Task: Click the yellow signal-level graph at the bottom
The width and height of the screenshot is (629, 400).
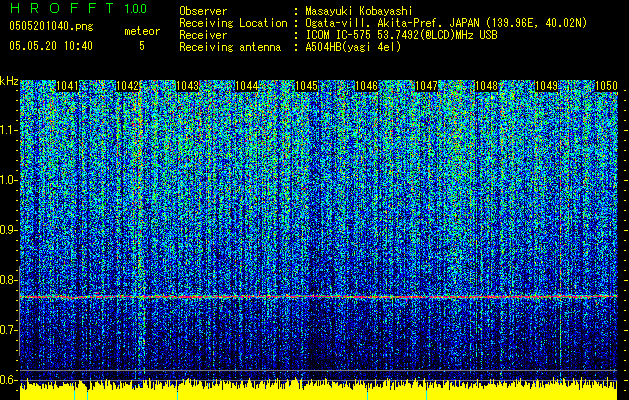Action: pos(319,390)
